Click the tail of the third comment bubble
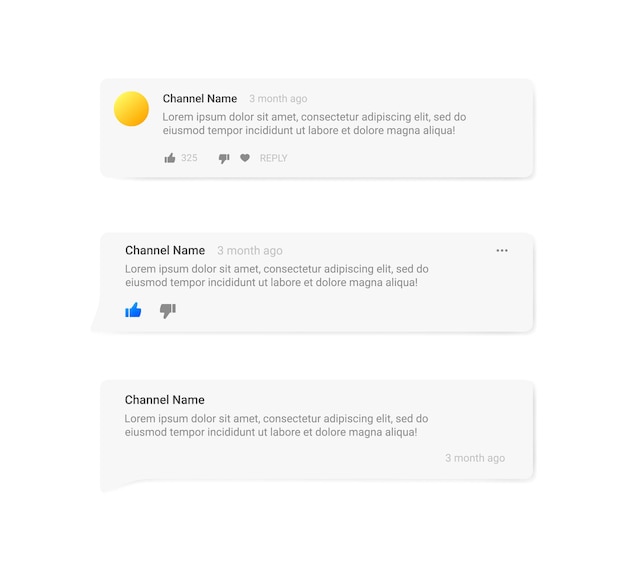This screenshot has height=576, width=626. [114, 485]
